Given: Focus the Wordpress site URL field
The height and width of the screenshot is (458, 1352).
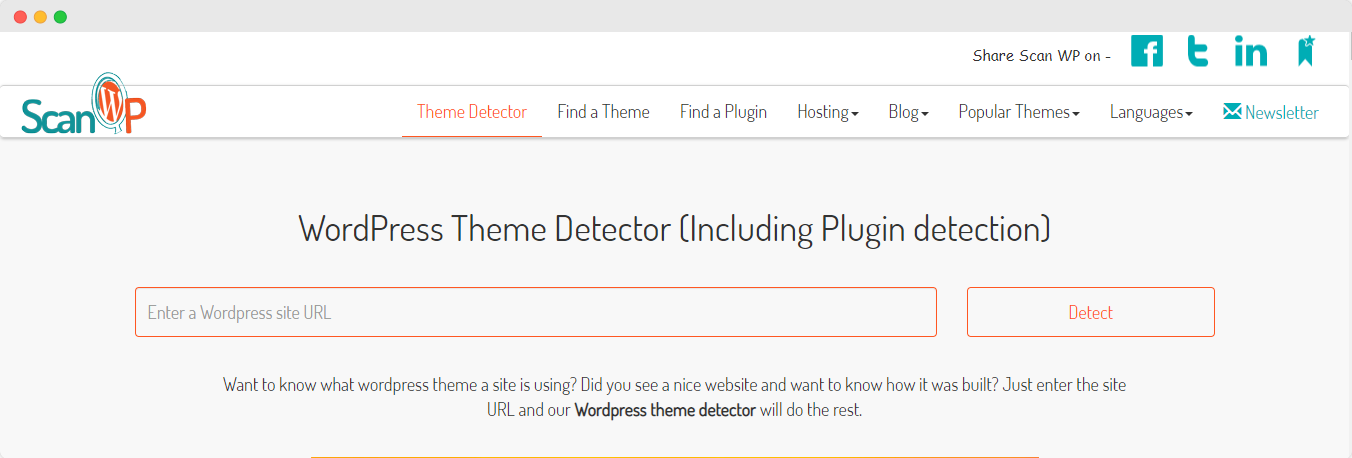Looking at the screenshot, I should pyautogui.click(x=536, y=312).
